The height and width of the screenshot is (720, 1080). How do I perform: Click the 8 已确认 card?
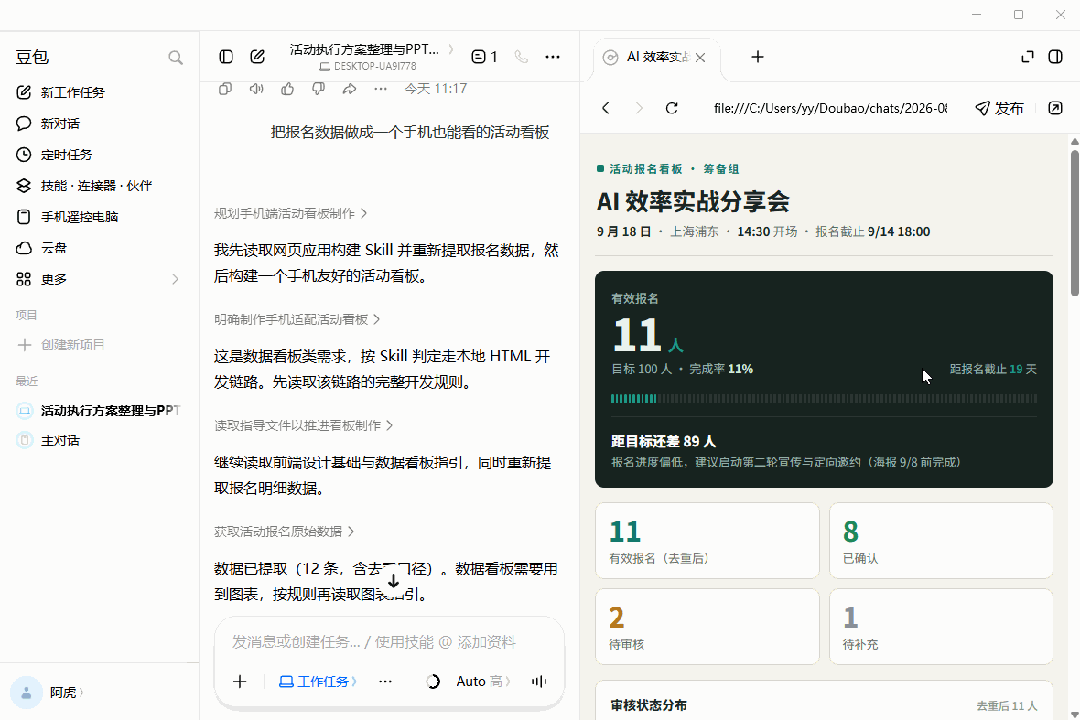tap(941, 540)
